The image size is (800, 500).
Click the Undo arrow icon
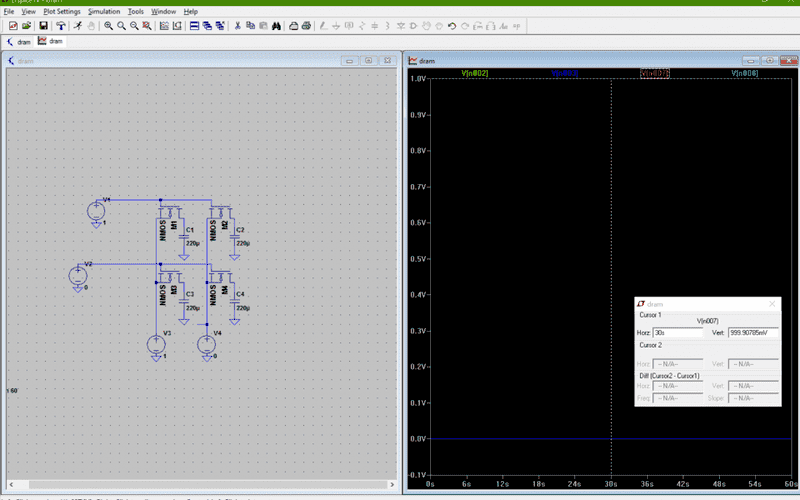(x=452, y=26)
